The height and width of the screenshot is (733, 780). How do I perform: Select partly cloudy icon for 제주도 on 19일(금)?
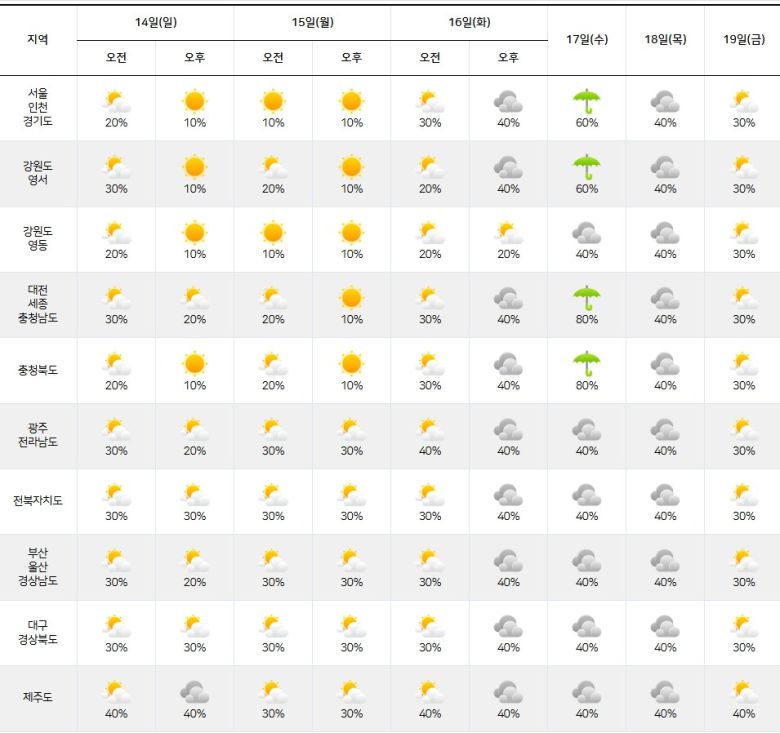743,692
